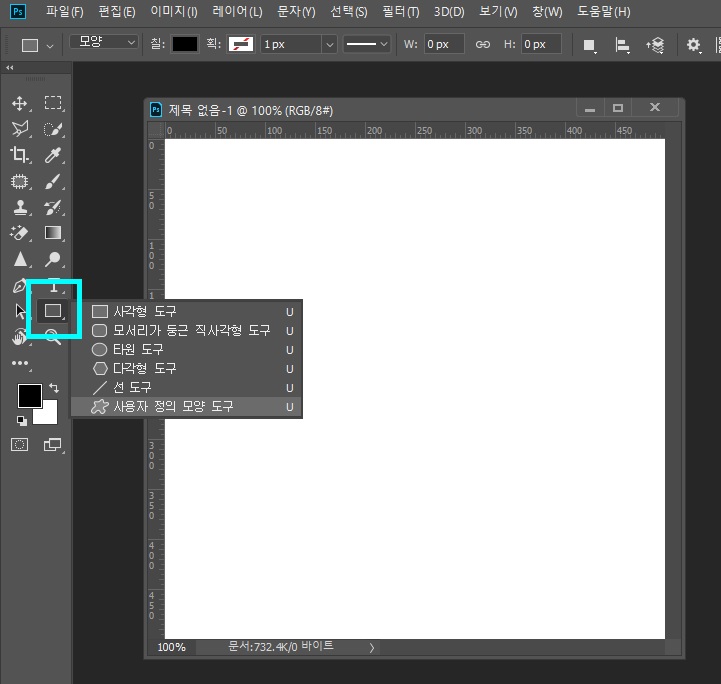Reset default foreground and background colors
The height and width of the screenshot is (684, 721).
tap(21, 420)
